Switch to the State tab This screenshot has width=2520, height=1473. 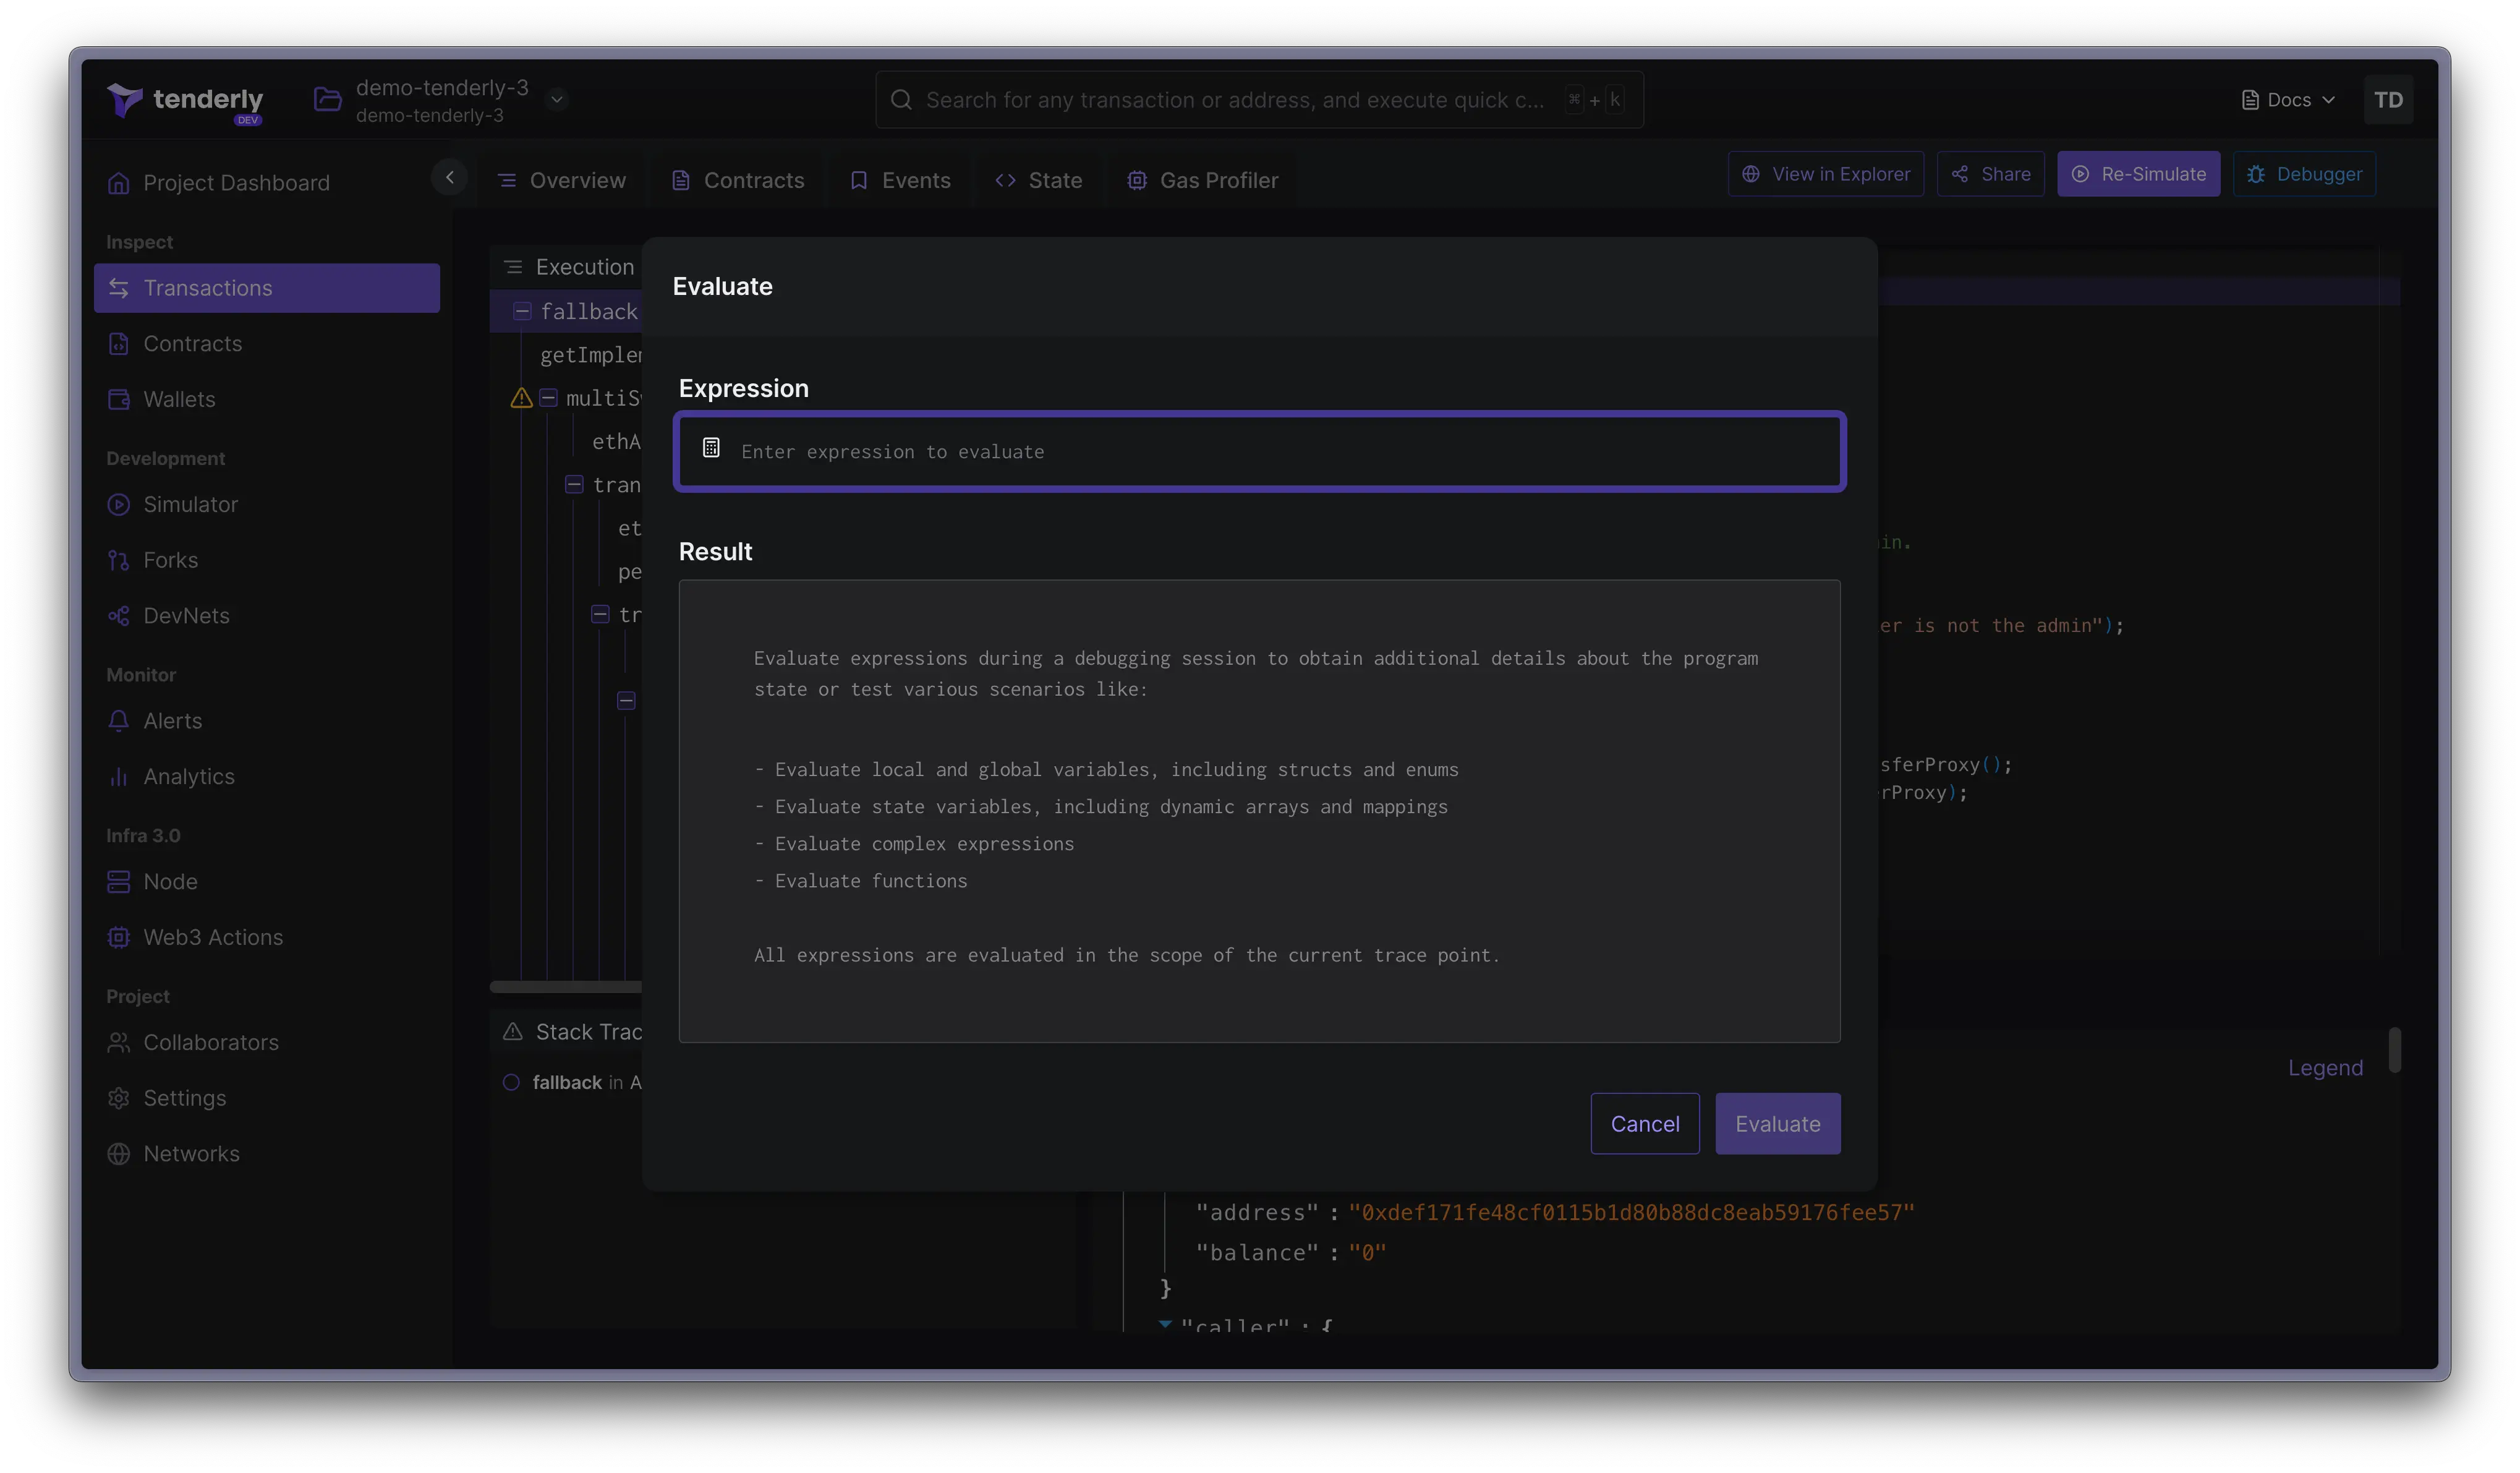[1039, 181]
